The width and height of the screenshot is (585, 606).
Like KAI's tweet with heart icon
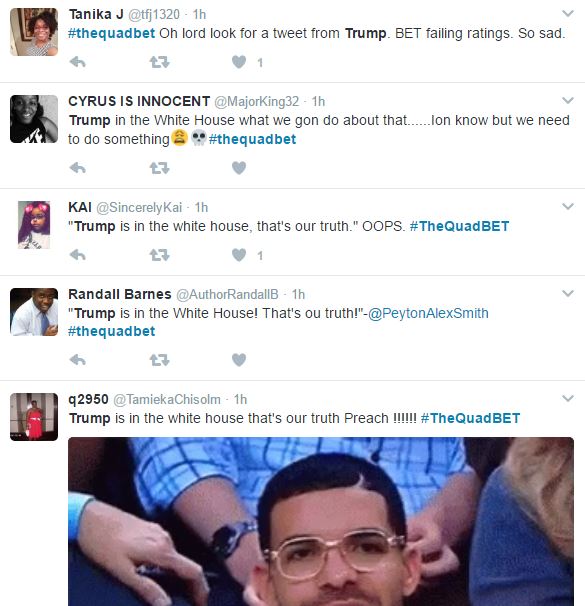click(239, 255)
